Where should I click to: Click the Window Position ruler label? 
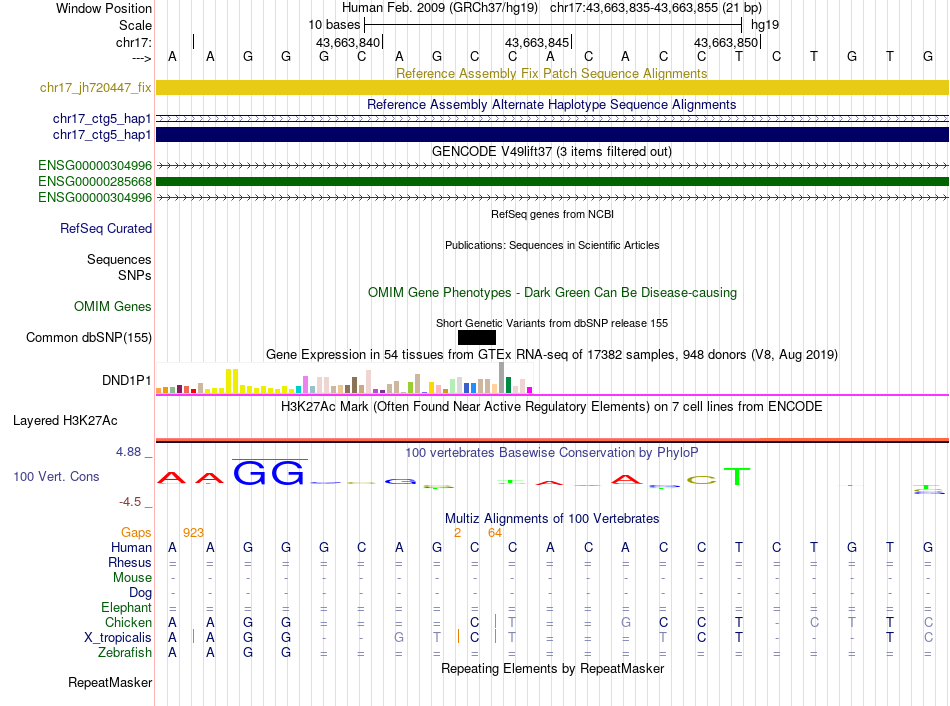(x=104, y=8)
